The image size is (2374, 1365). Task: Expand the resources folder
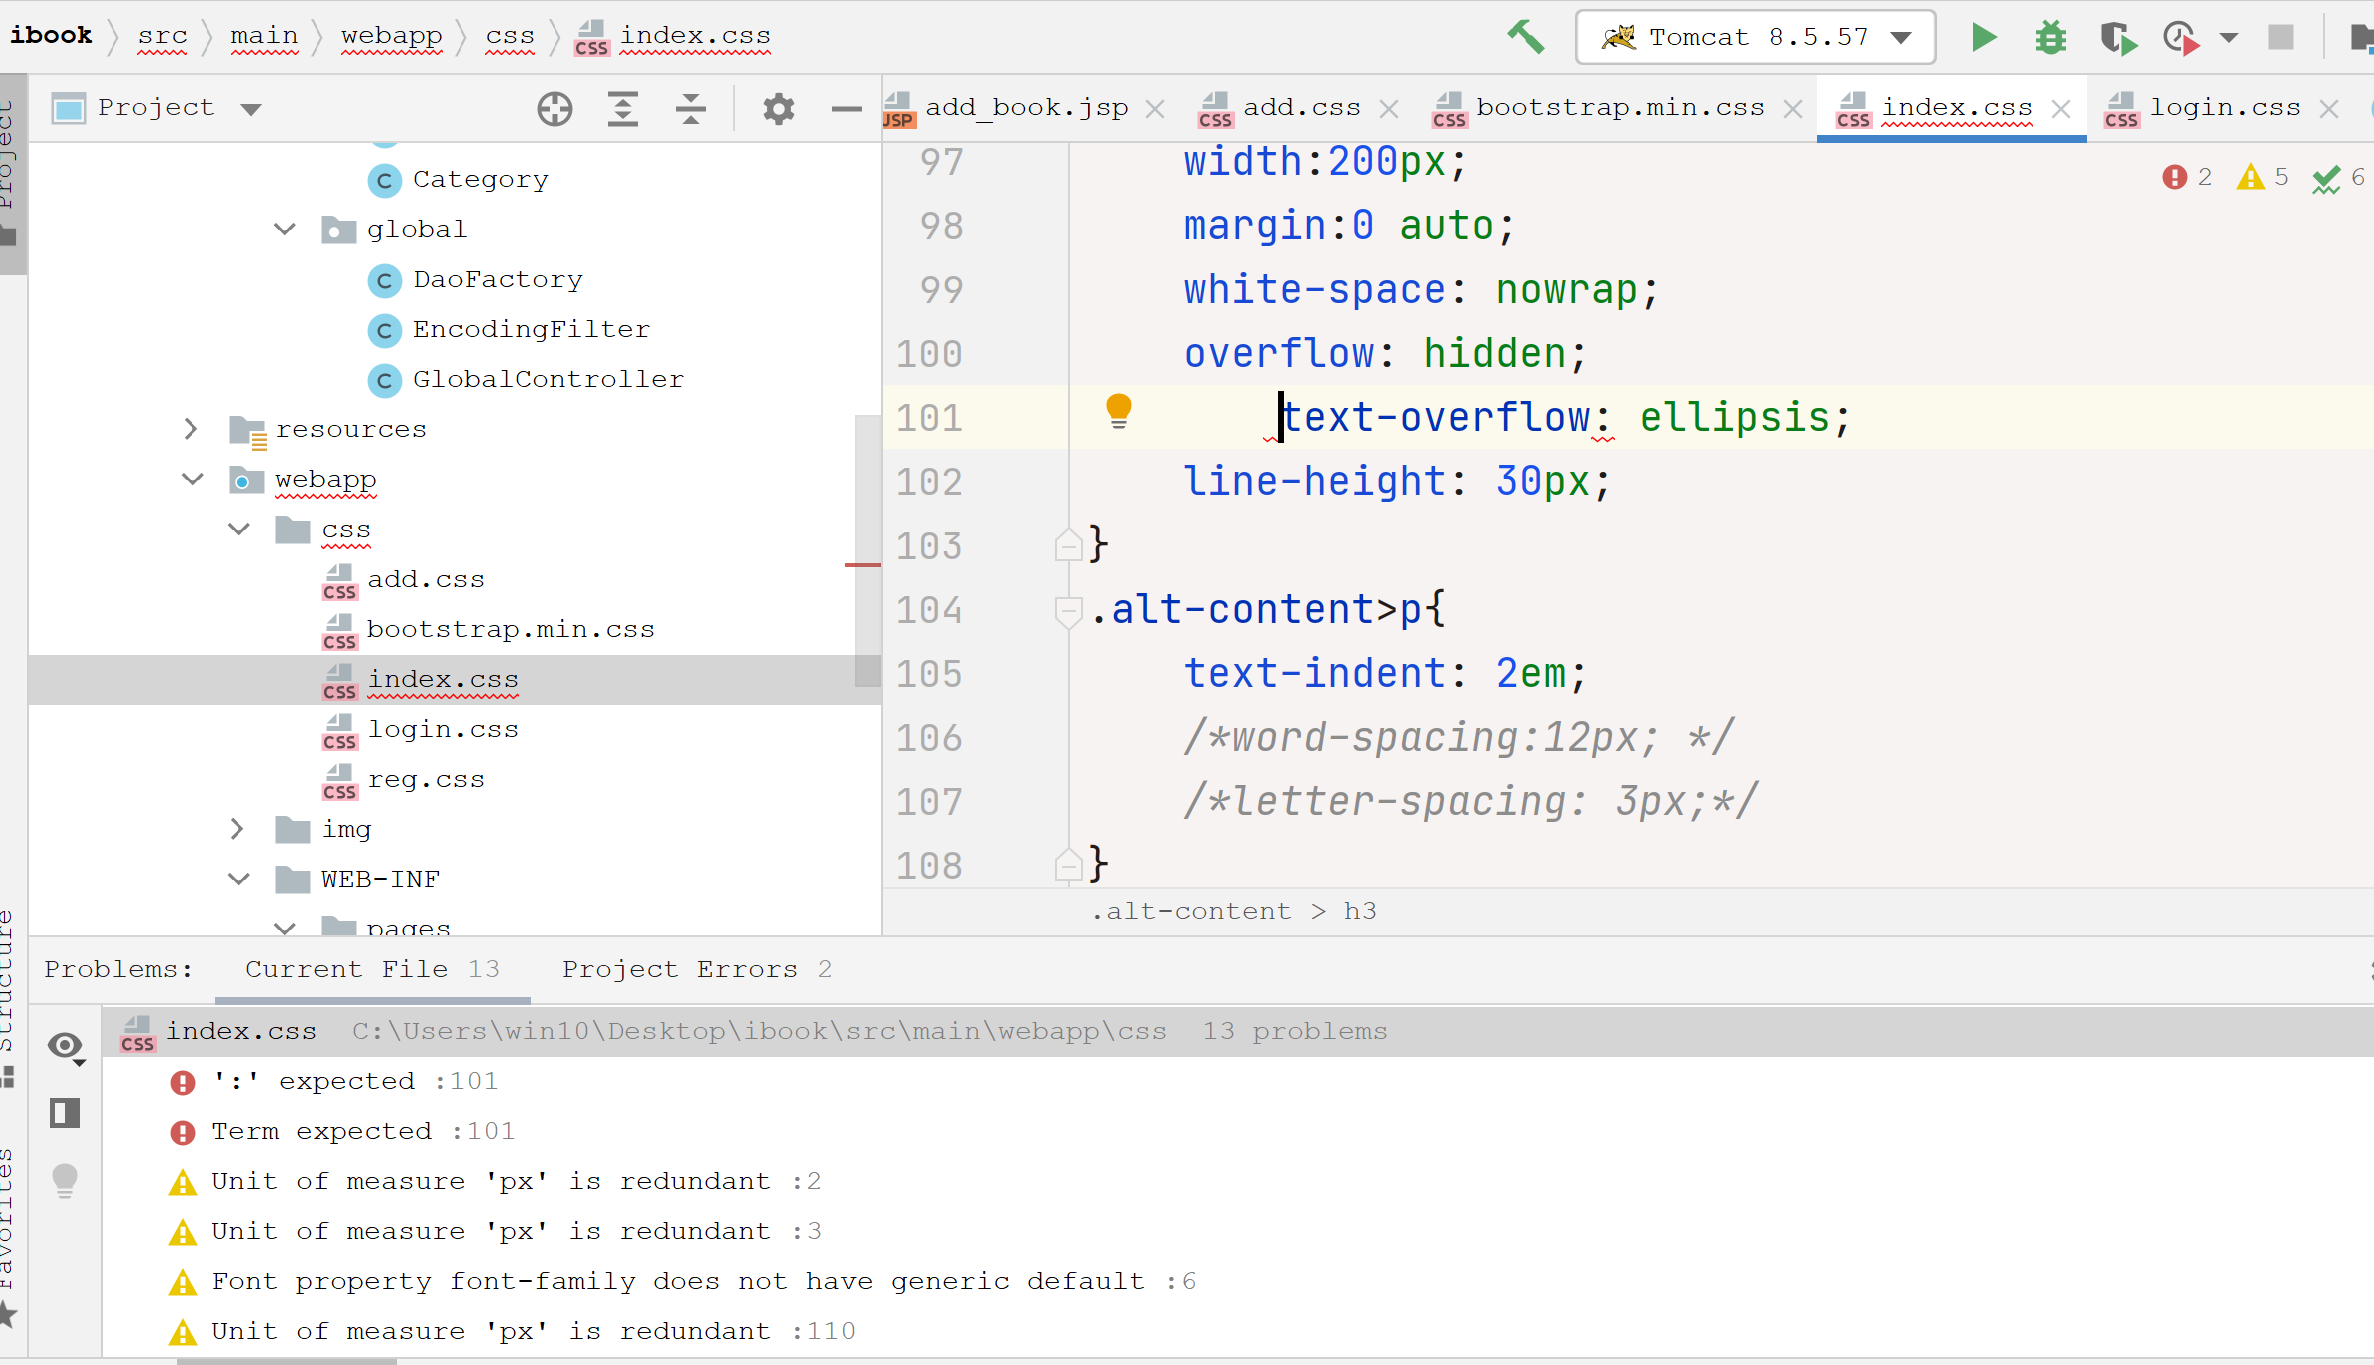tap(191, 427)
